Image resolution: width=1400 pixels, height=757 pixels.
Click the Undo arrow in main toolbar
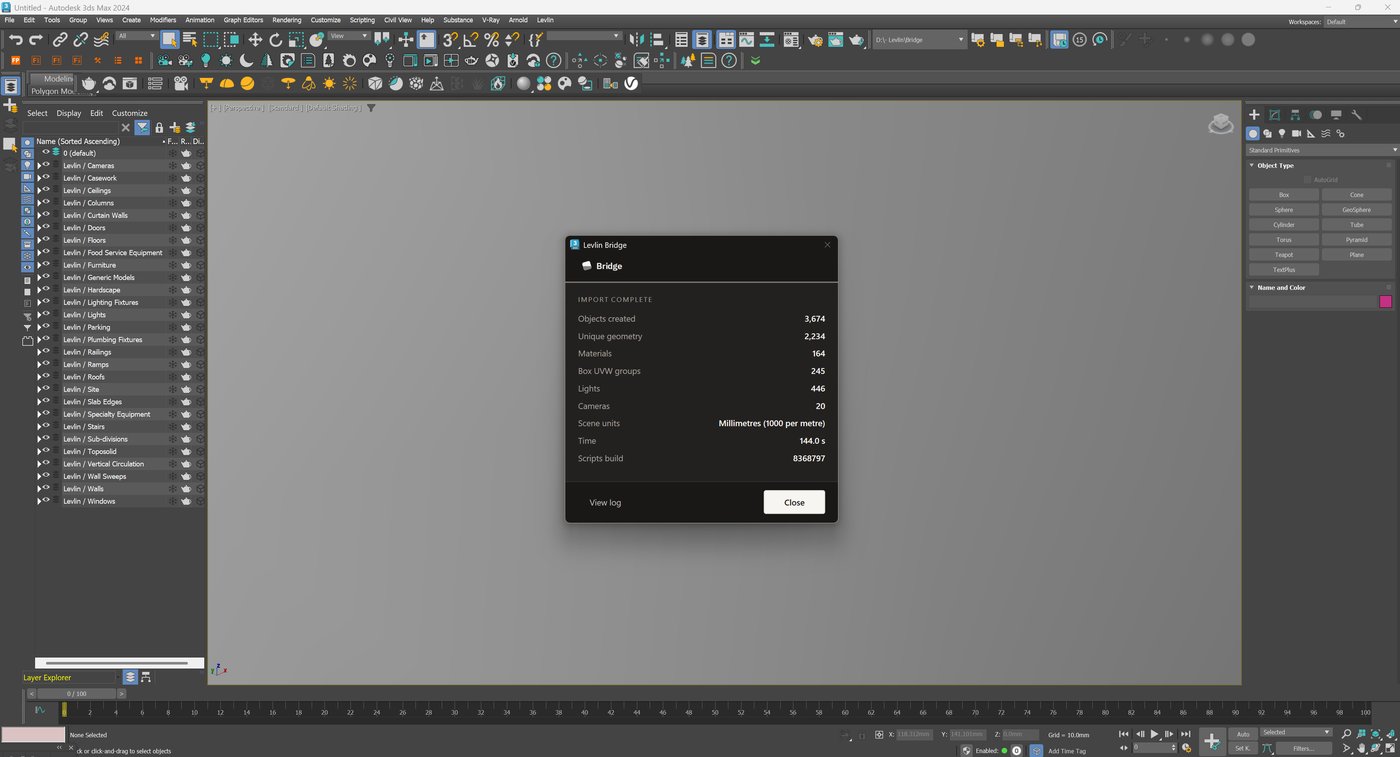pos(16,40)
